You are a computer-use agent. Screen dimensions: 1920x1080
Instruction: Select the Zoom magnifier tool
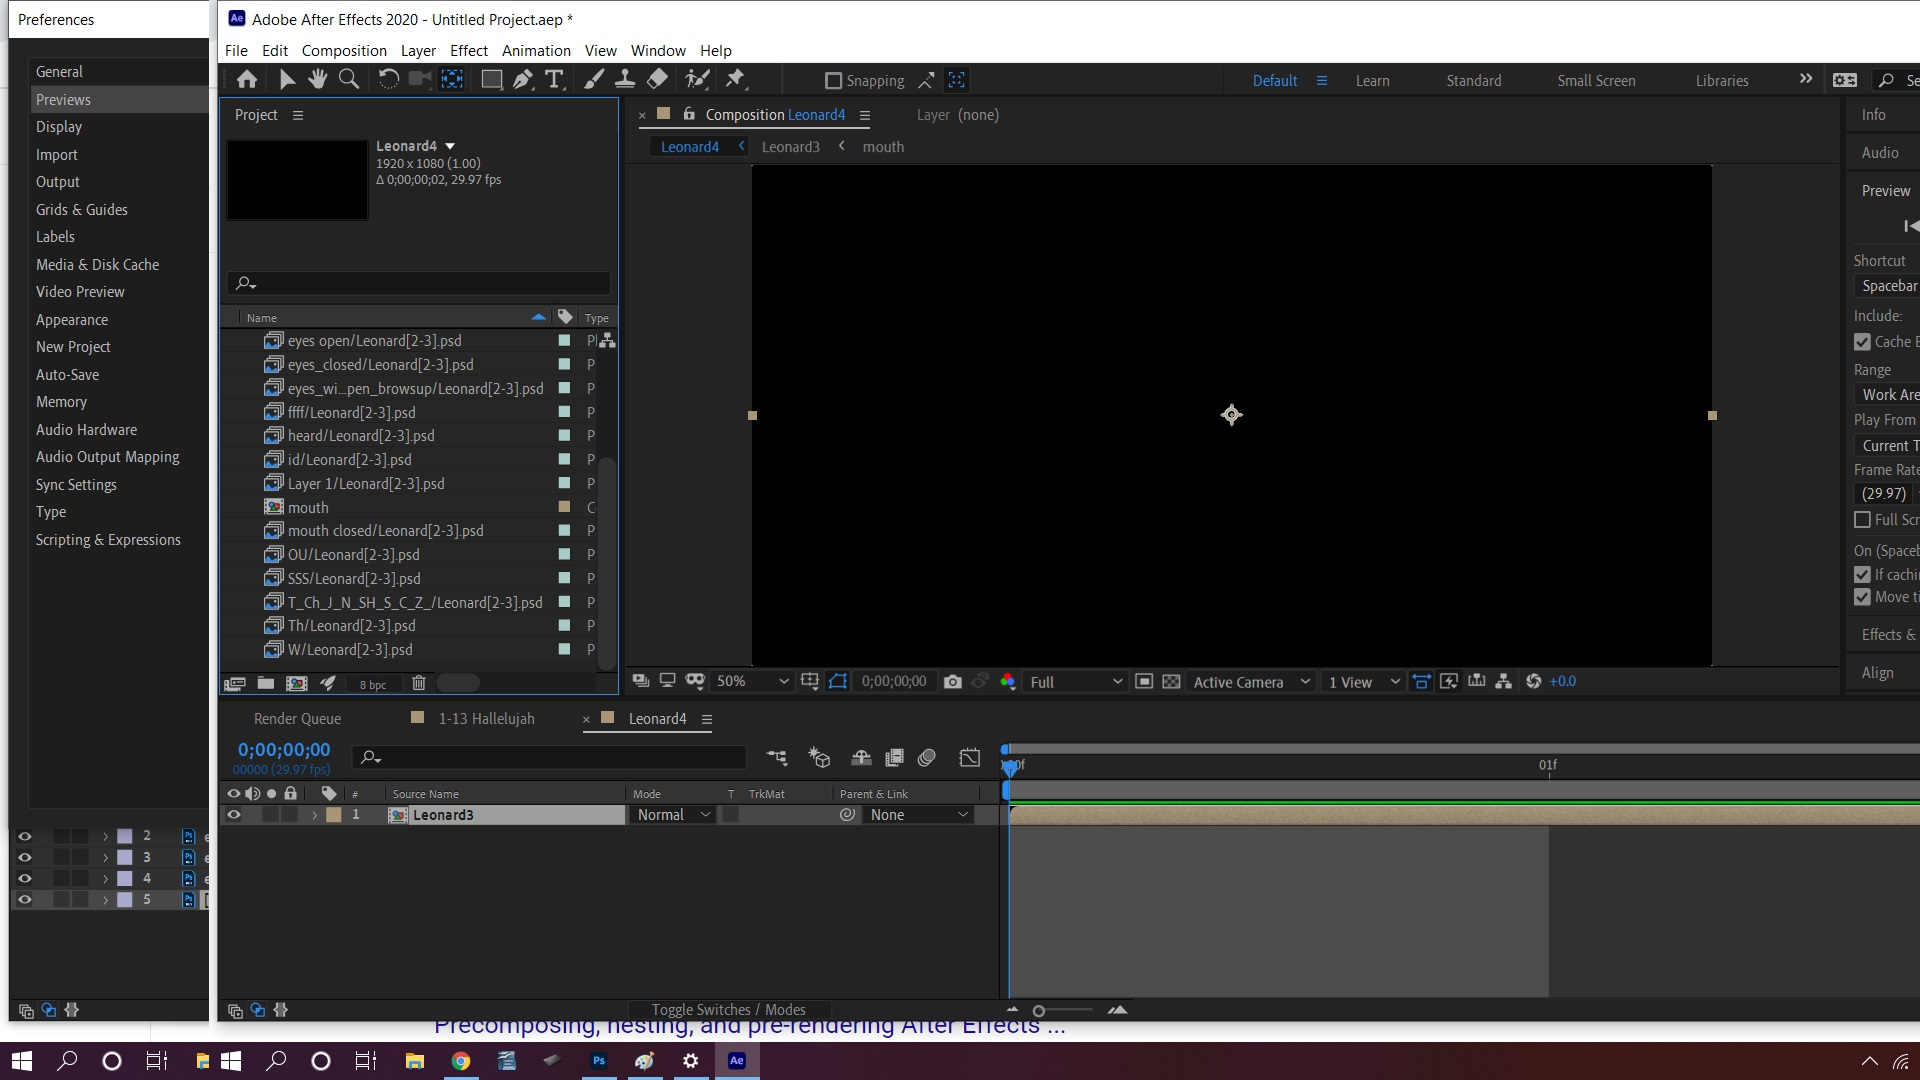tap(349, 80)
